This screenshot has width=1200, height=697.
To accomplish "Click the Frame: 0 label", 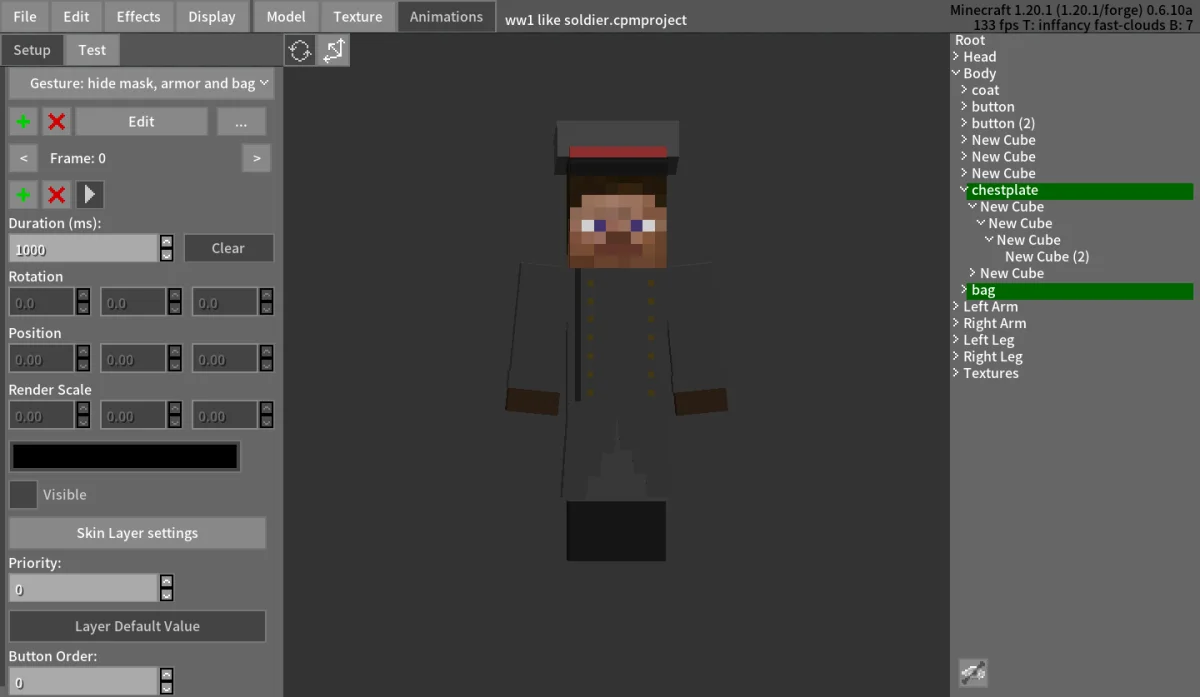I will click(78, 158).
